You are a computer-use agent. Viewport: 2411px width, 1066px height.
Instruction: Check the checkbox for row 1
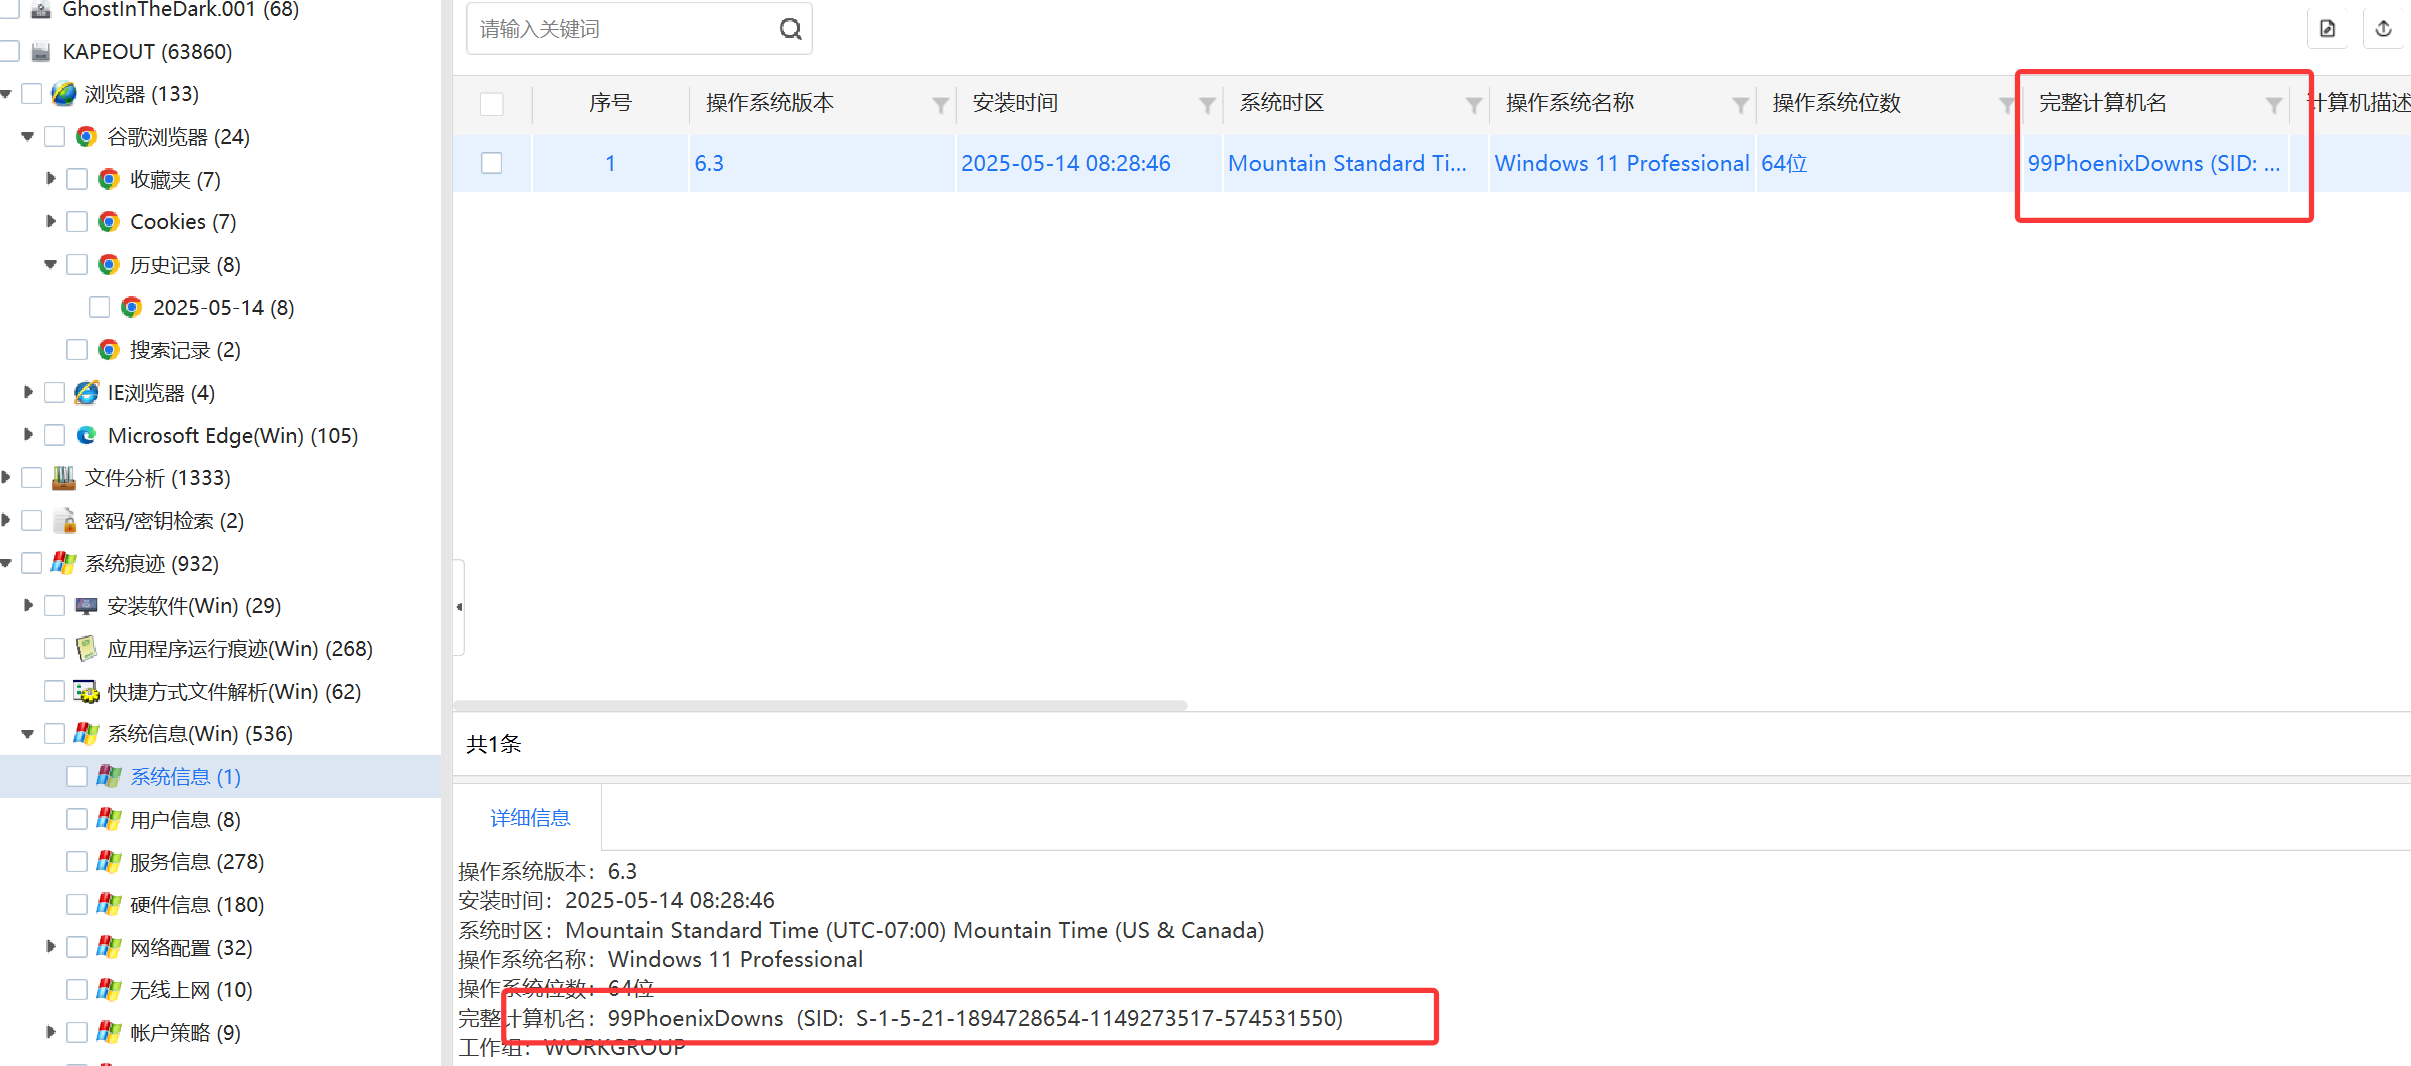pyautogui.click(x=492, y=163)
